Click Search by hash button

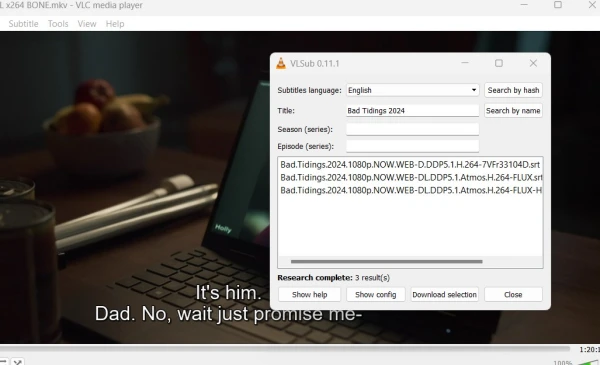[x=513, y=90]
